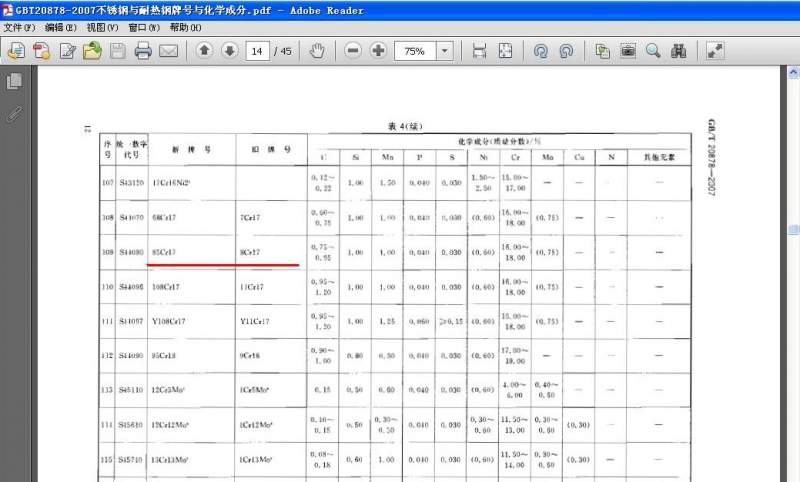The height and width of the screenshot is (482, 800).
Task: Go to the next page with down arrow
Action: click(230, 50)
